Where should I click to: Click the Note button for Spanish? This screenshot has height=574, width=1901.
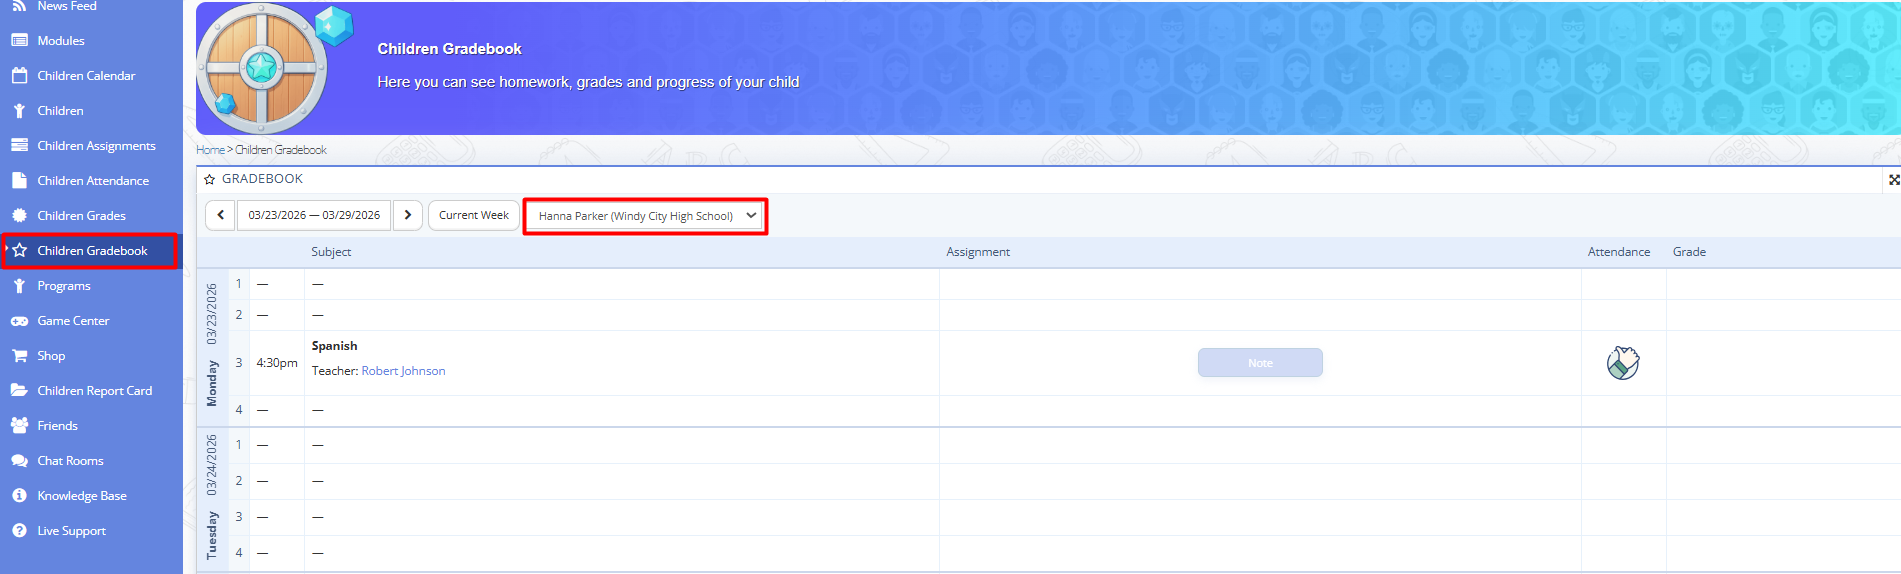tap(1260, 363)
